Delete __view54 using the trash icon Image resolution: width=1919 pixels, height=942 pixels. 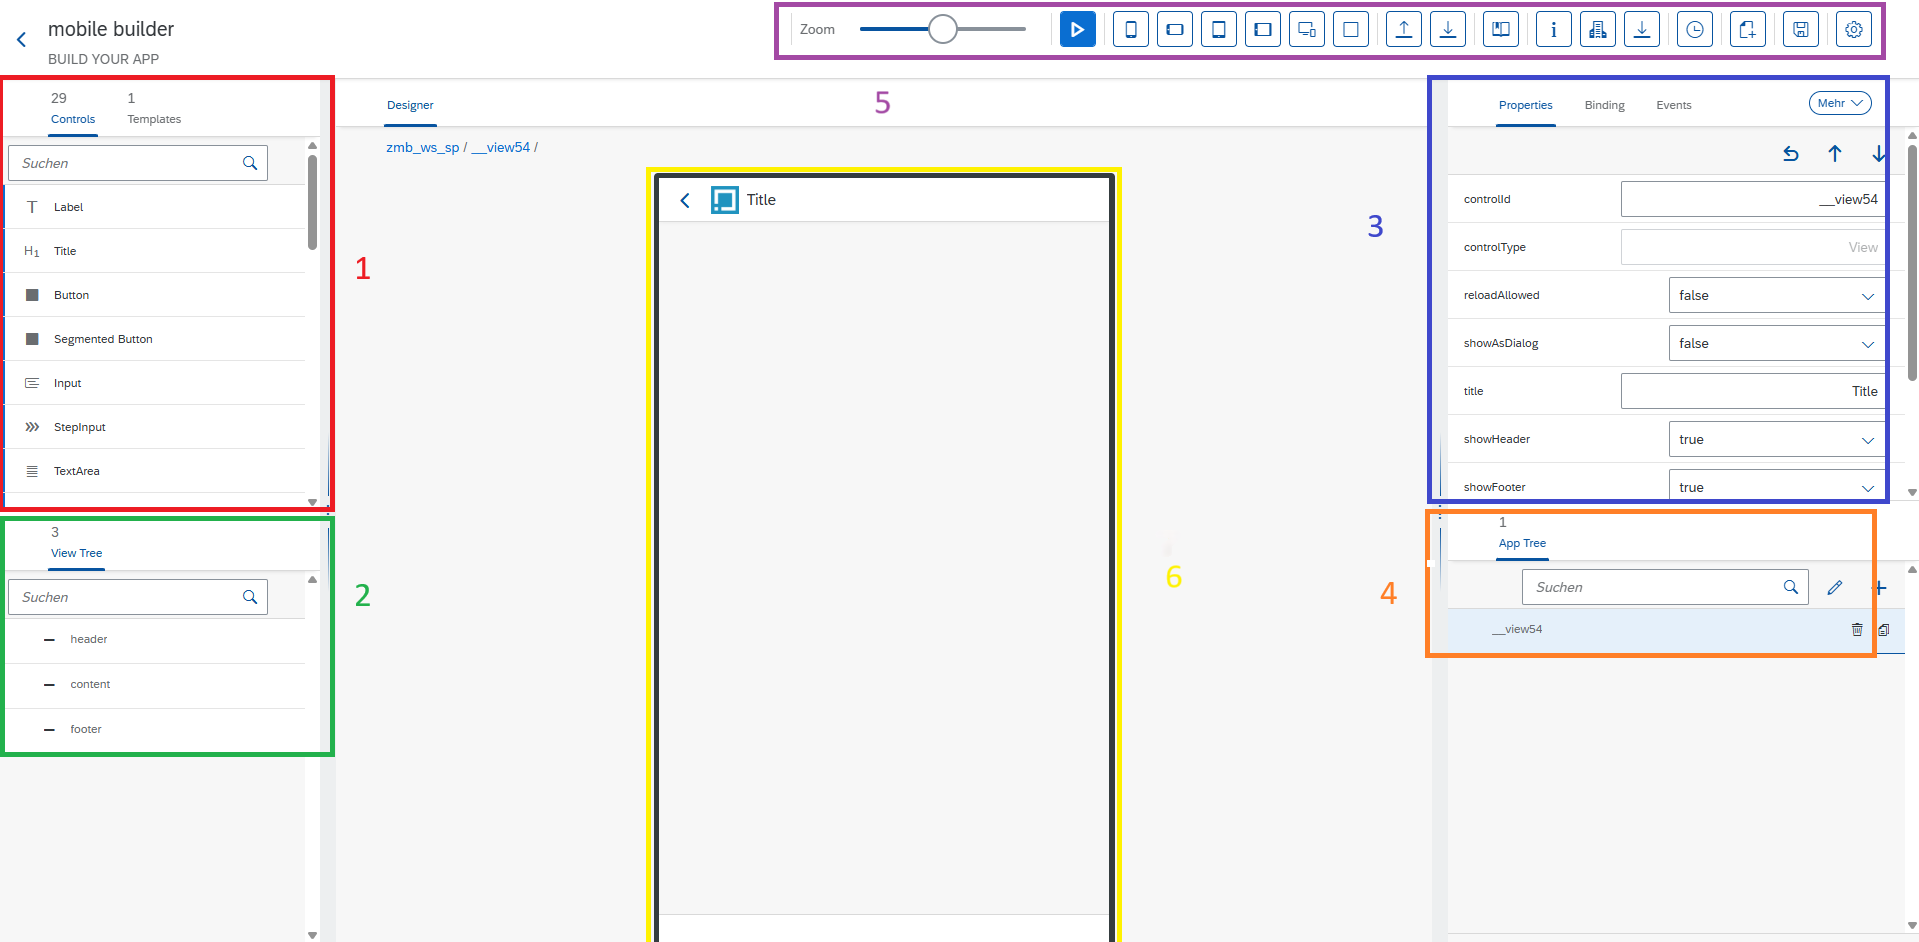coord(1857,629)
